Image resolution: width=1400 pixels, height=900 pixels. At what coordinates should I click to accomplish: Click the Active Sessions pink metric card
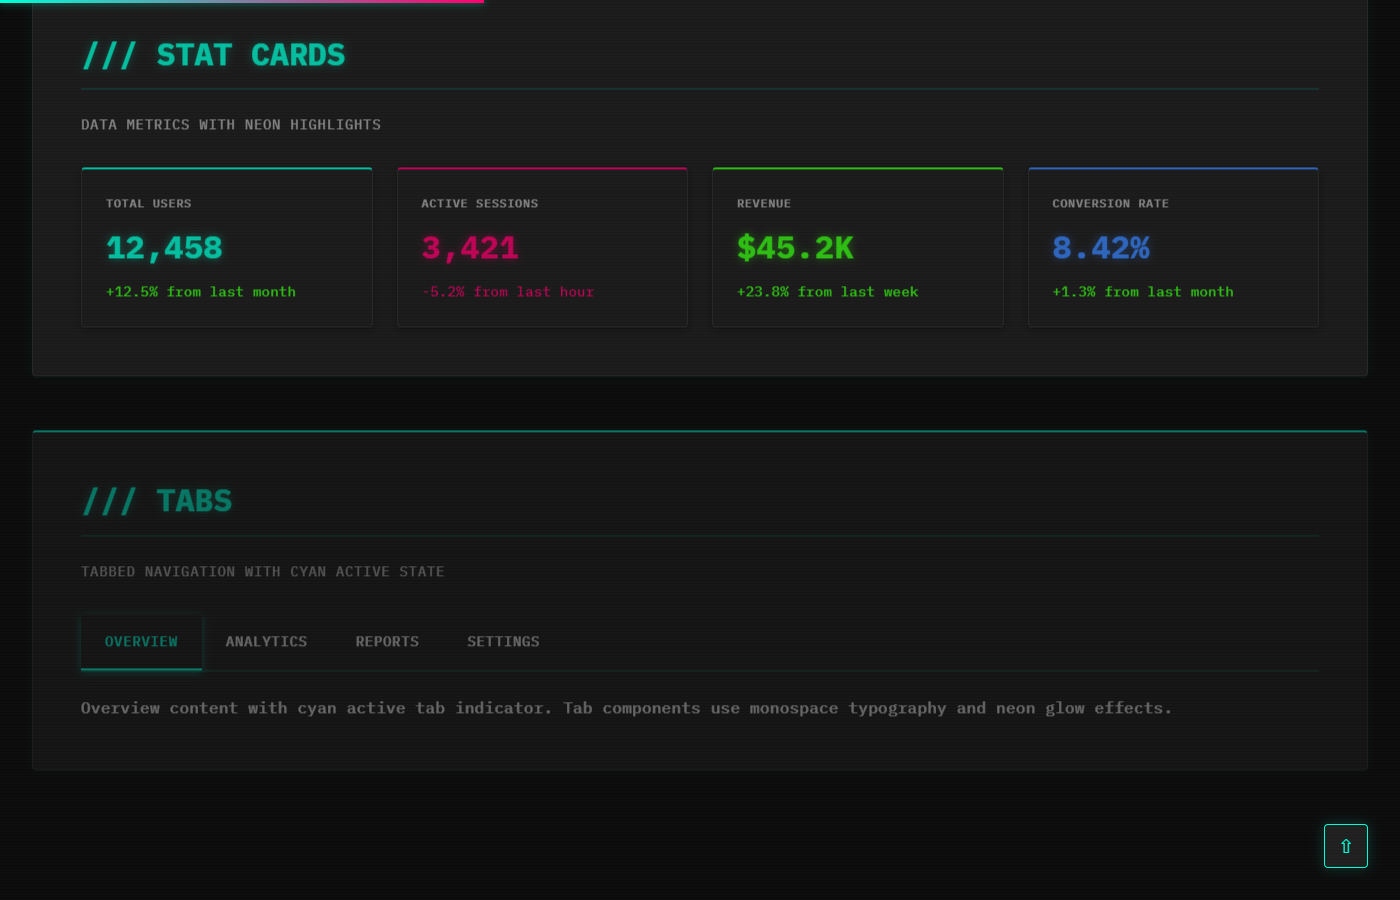point(542,246)
